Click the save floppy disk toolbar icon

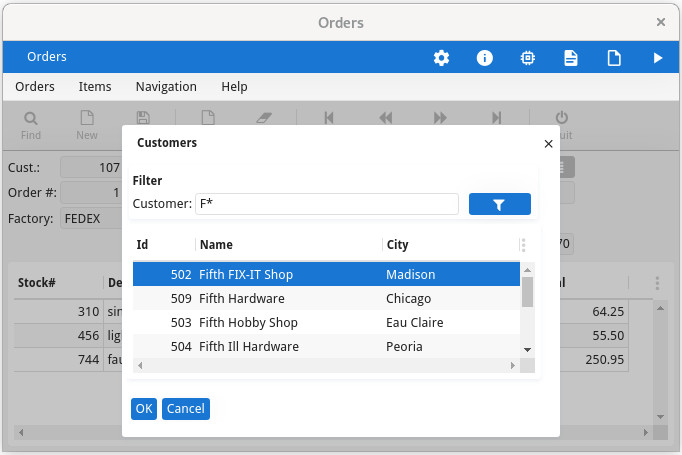point(143,117)
